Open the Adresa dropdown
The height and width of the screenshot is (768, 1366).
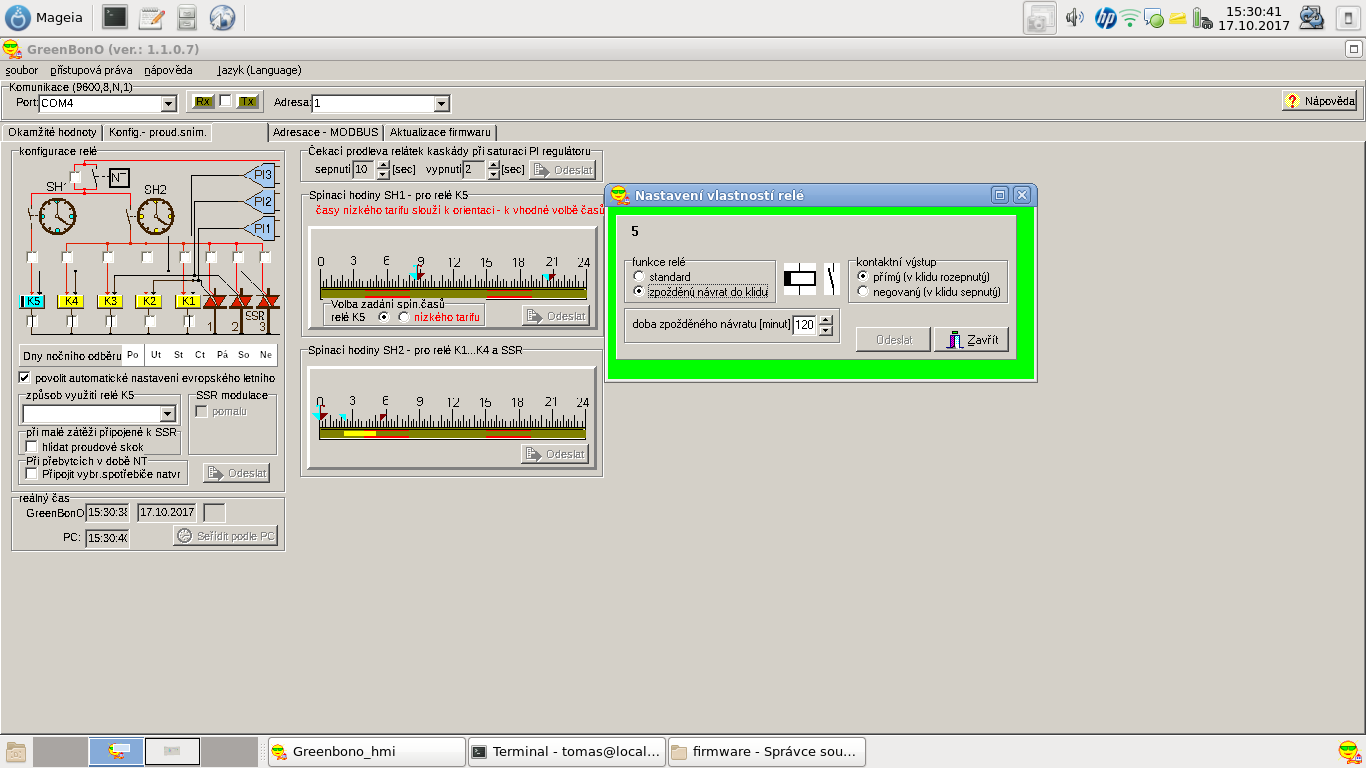(441, 103)
